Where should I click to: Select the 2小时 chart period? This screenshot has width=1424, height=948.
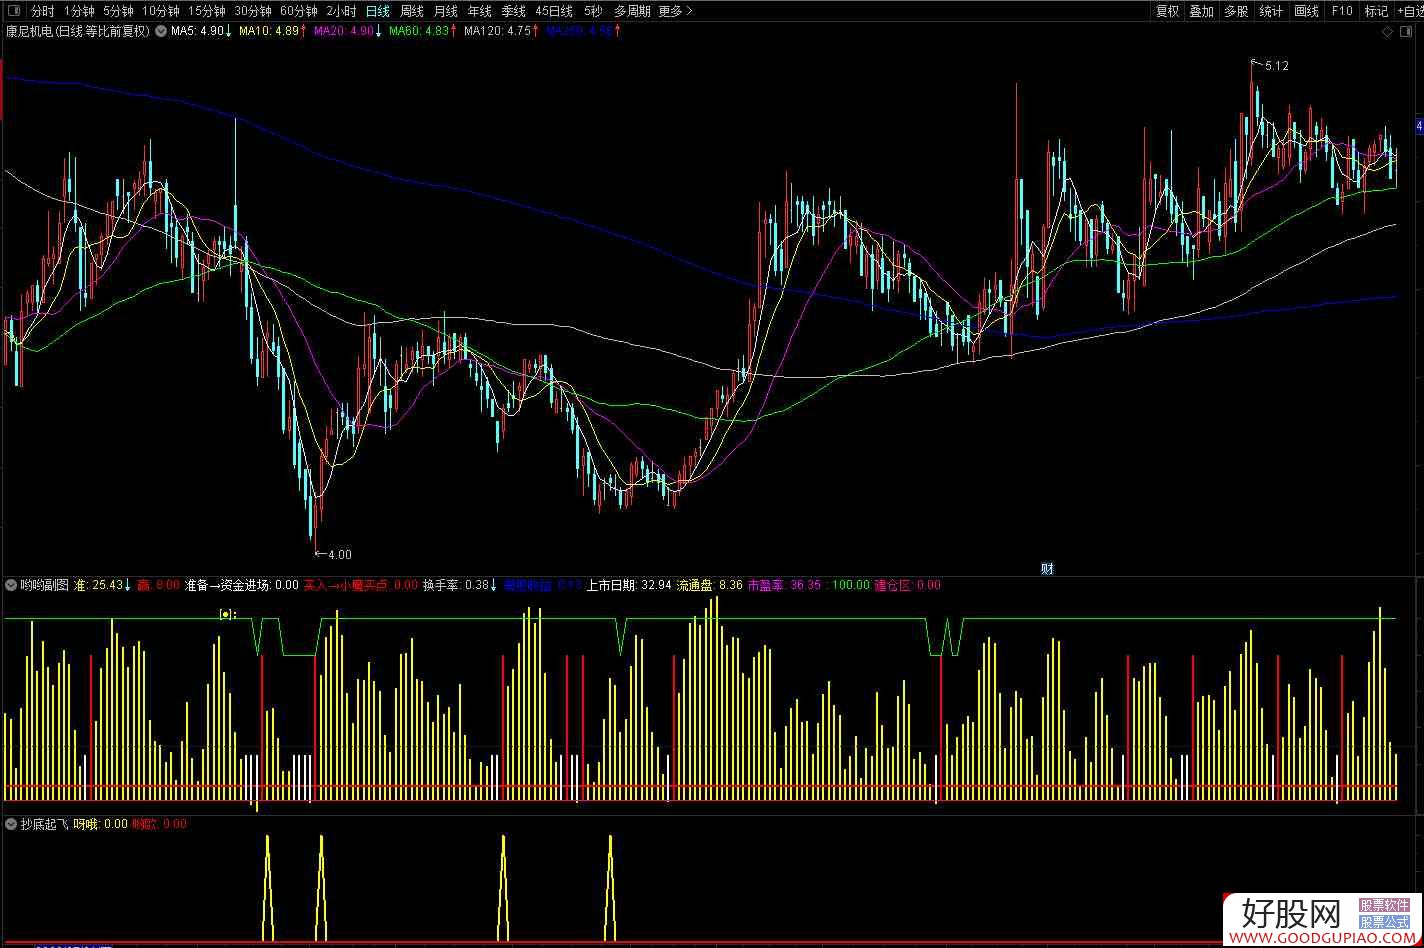tap(342, 11)
